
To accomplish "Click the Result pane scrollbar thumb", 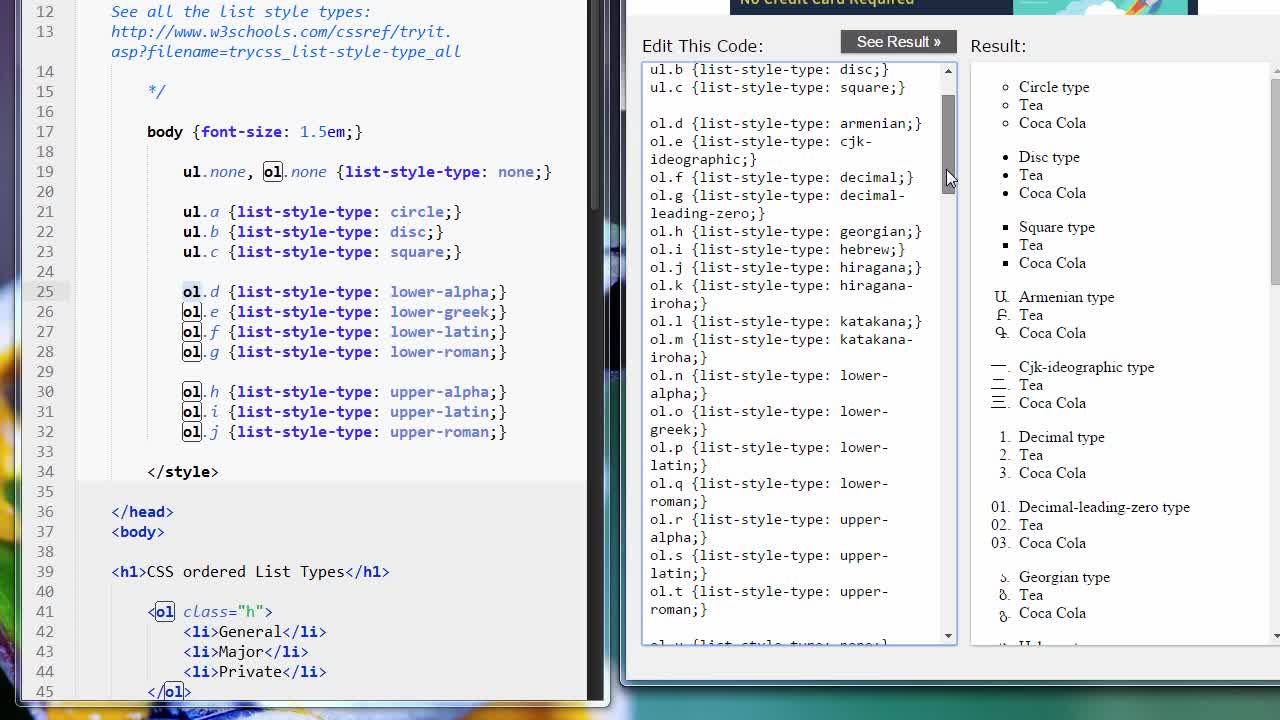I will 1275,180.
